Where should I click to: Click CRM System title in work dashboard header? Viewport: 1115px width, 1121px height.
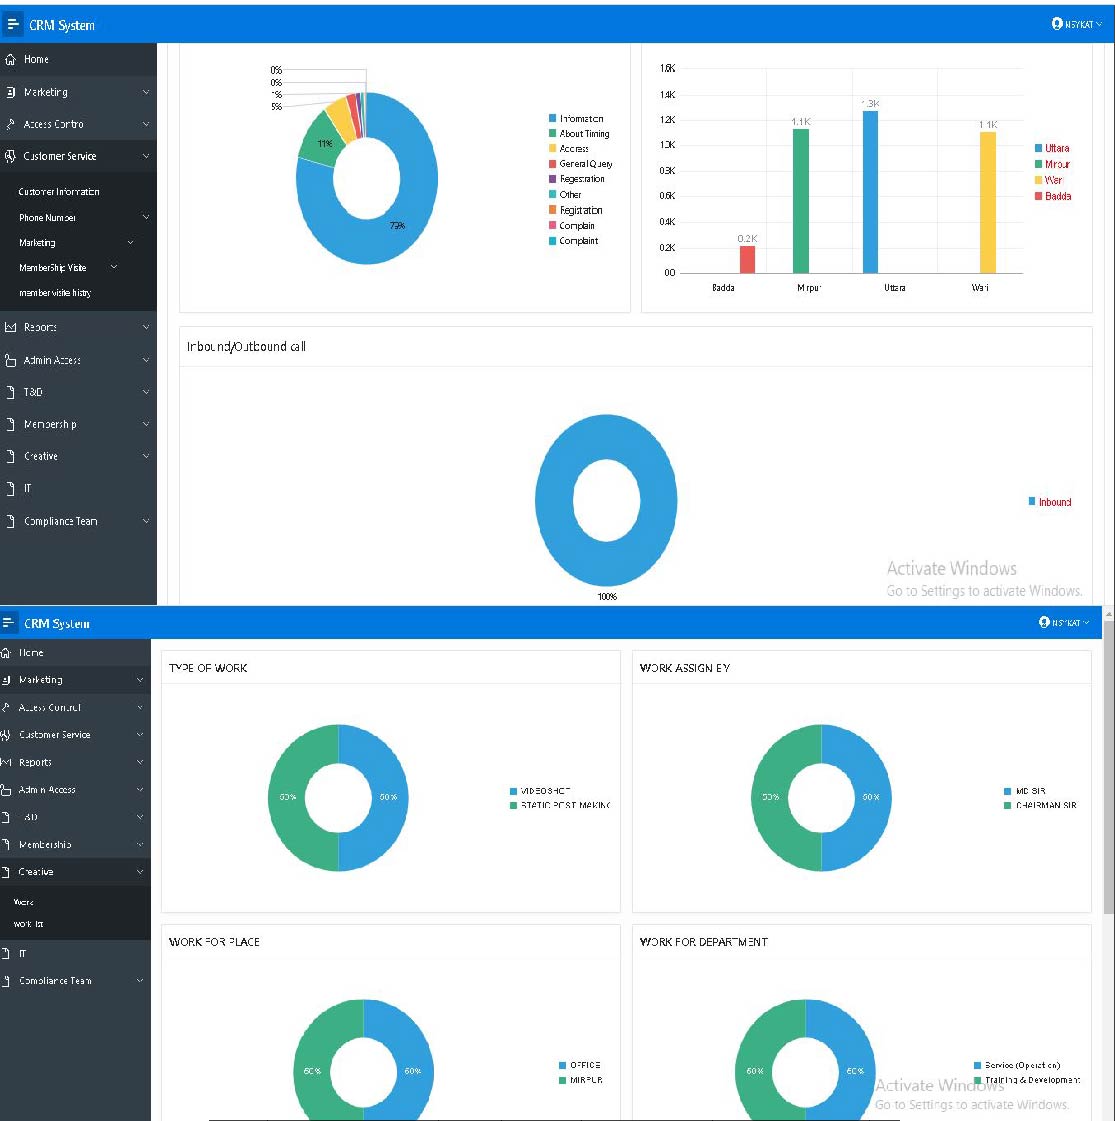(57, 623)
